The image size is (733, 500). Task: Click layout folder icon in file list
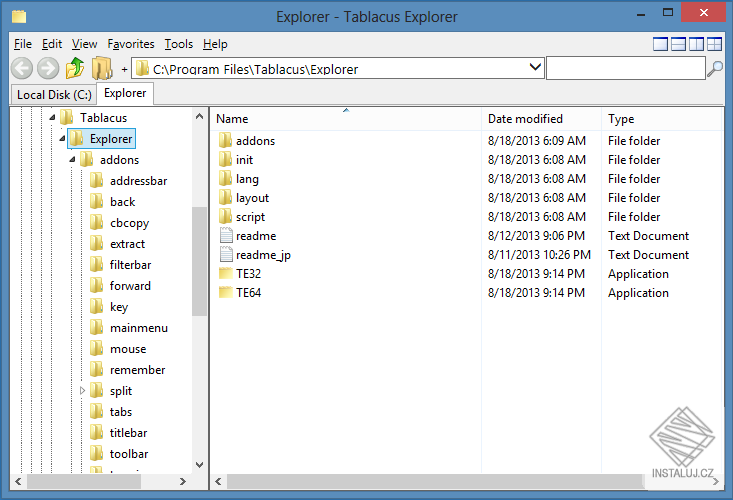(225, 197)
